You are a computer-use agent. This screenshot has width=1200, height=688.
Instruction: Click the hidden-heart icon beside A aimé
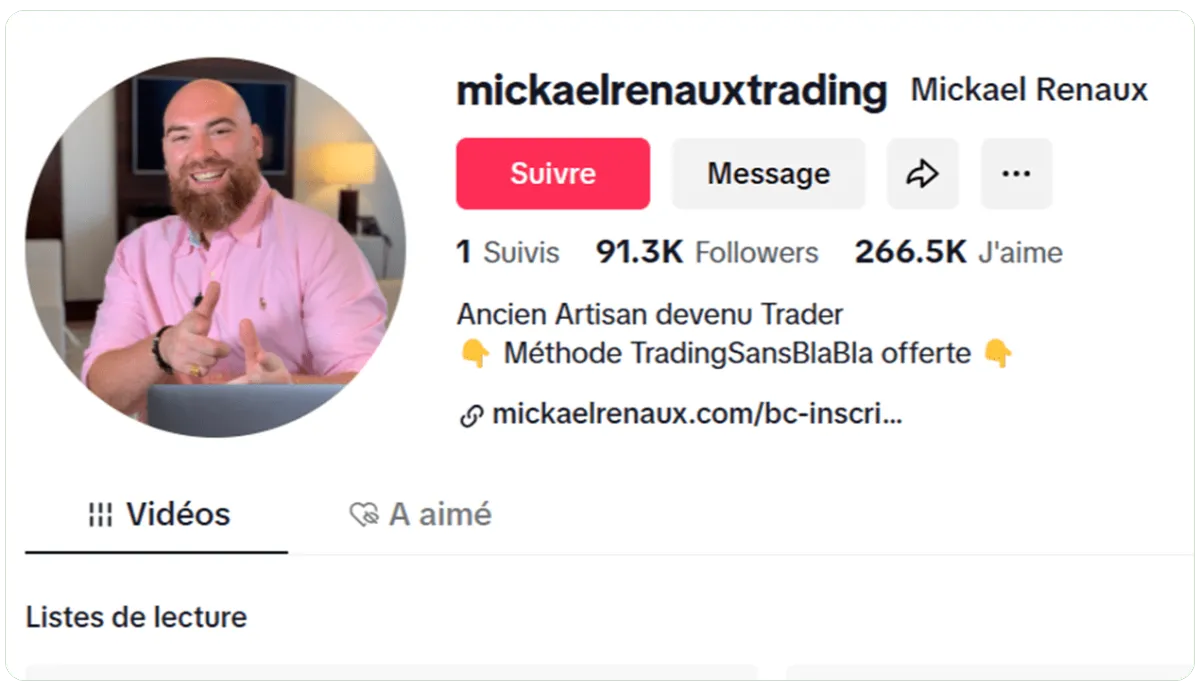(364, 515)
